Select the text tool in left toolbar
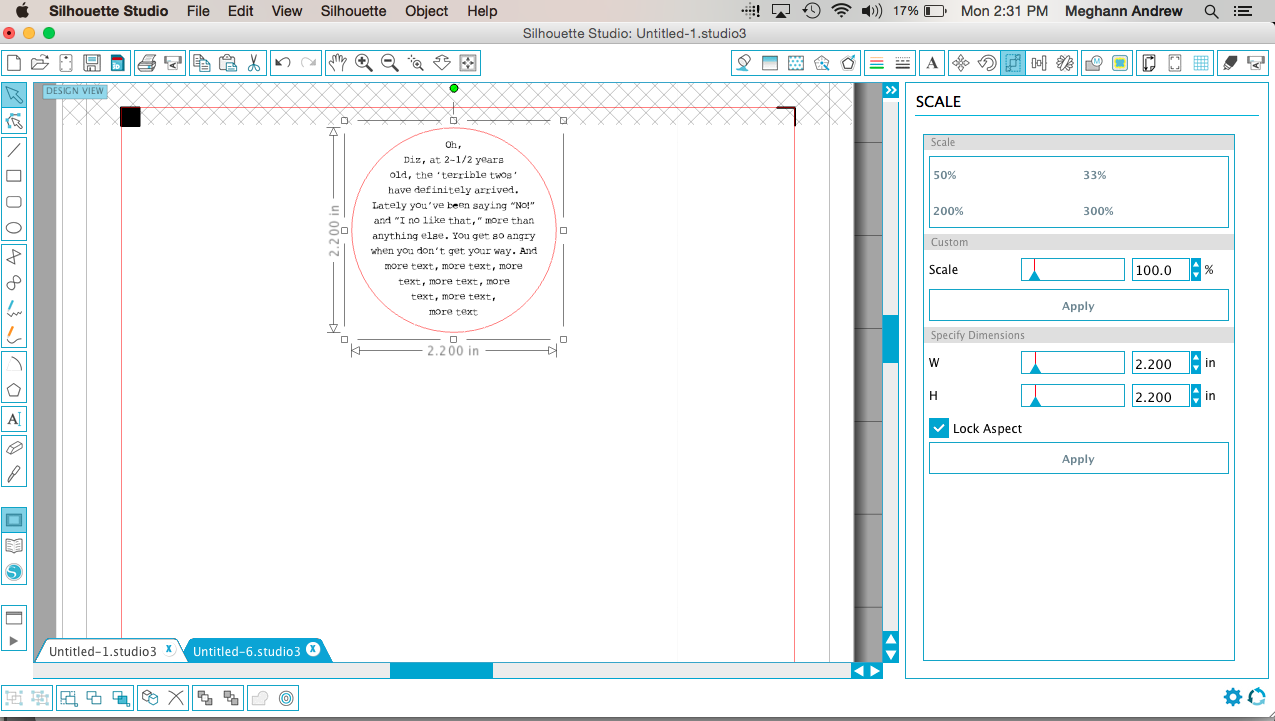The width and height of the screenshot is (1275, 721). coord(14,419)
